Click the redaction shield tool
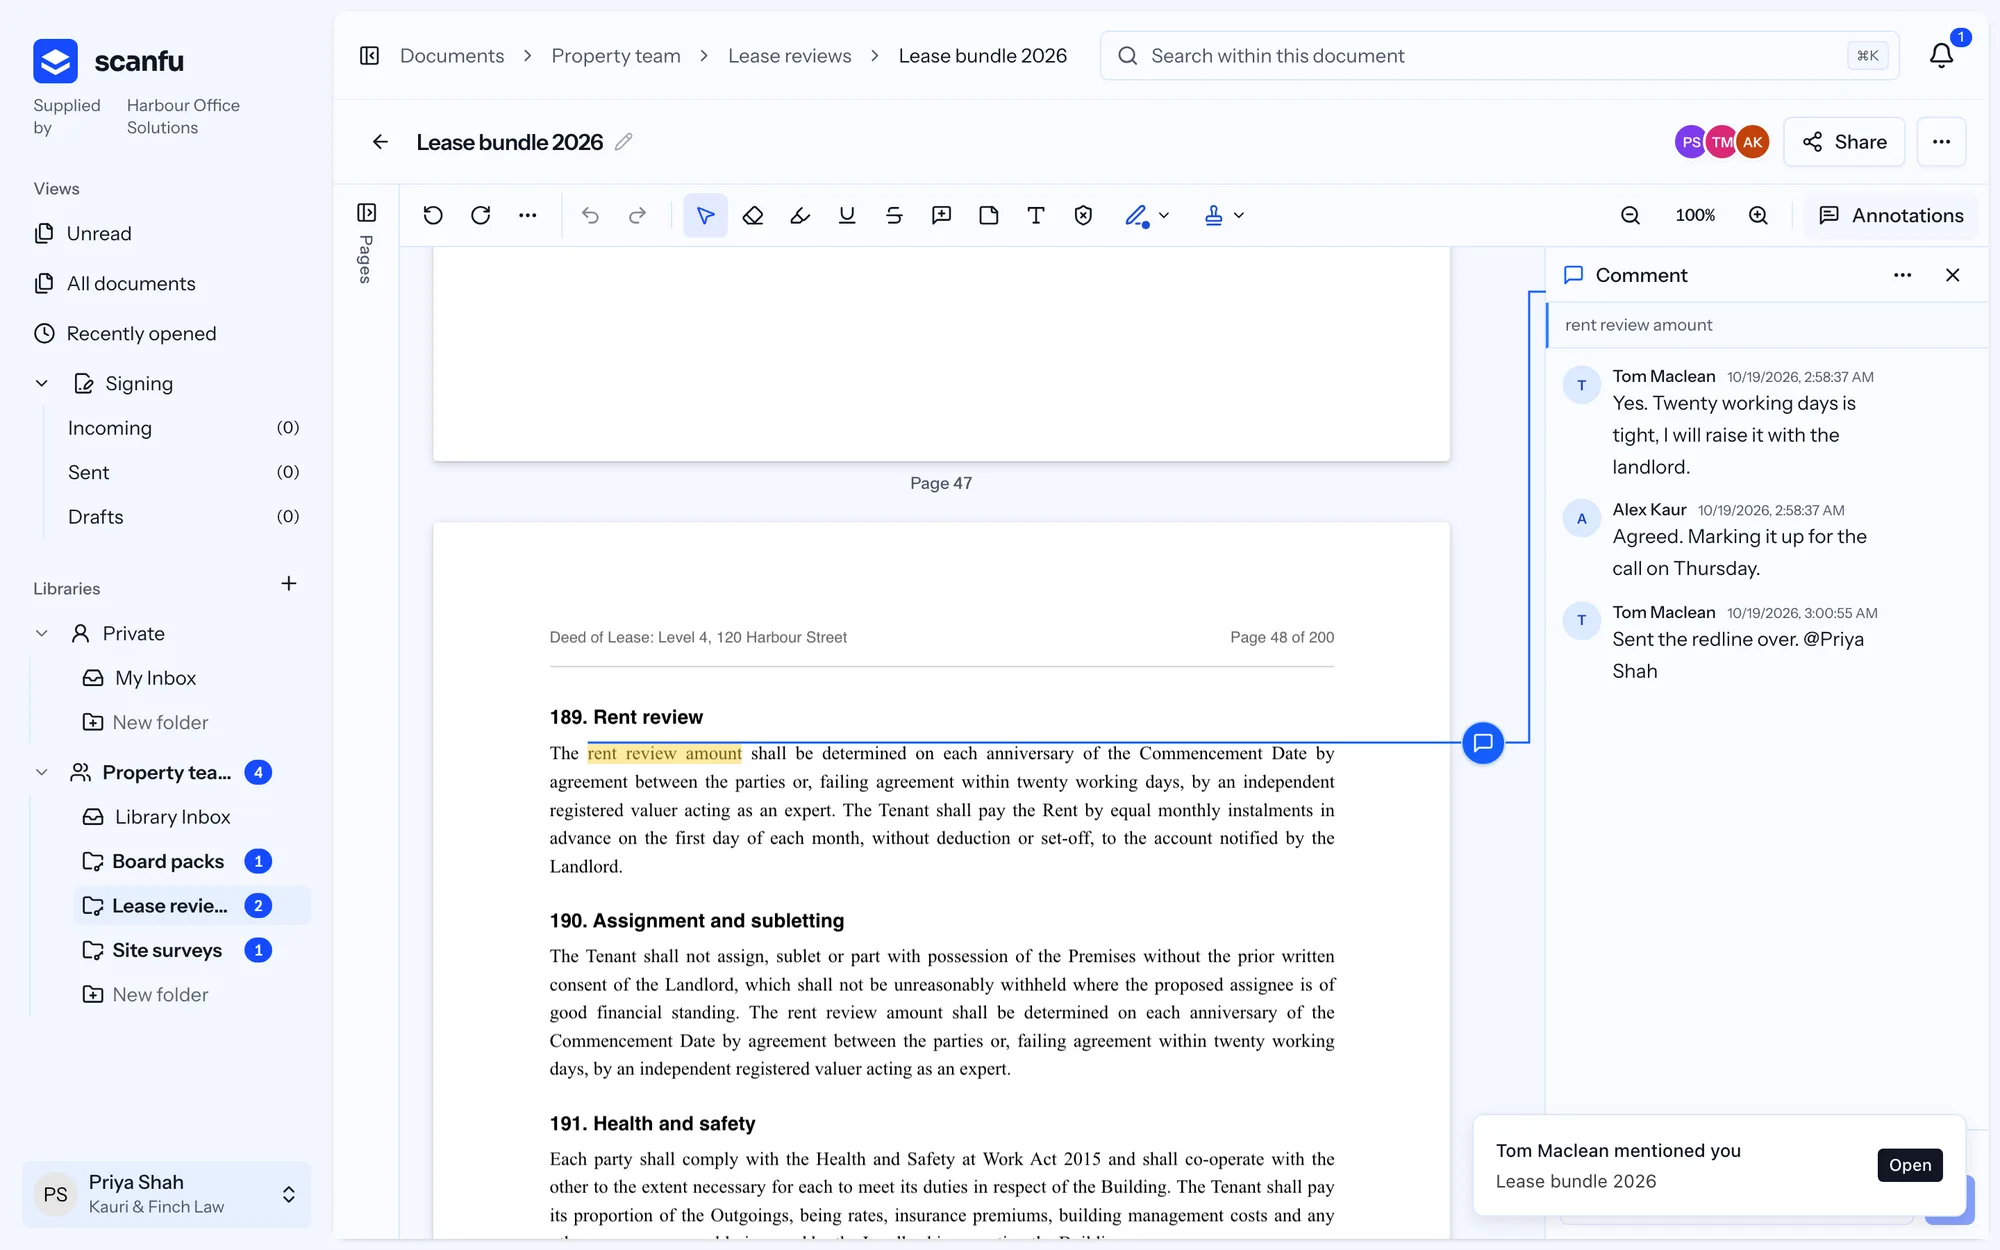2000x1250 pixels. click(1083, 215)
